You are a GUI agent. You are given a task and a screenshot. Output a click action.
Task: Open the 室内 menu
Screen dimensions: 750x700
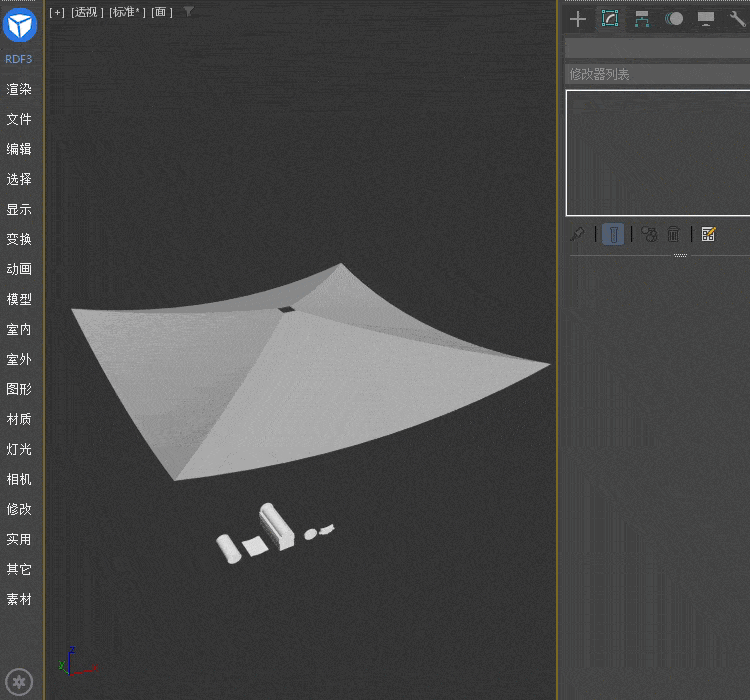coord(19,329)
